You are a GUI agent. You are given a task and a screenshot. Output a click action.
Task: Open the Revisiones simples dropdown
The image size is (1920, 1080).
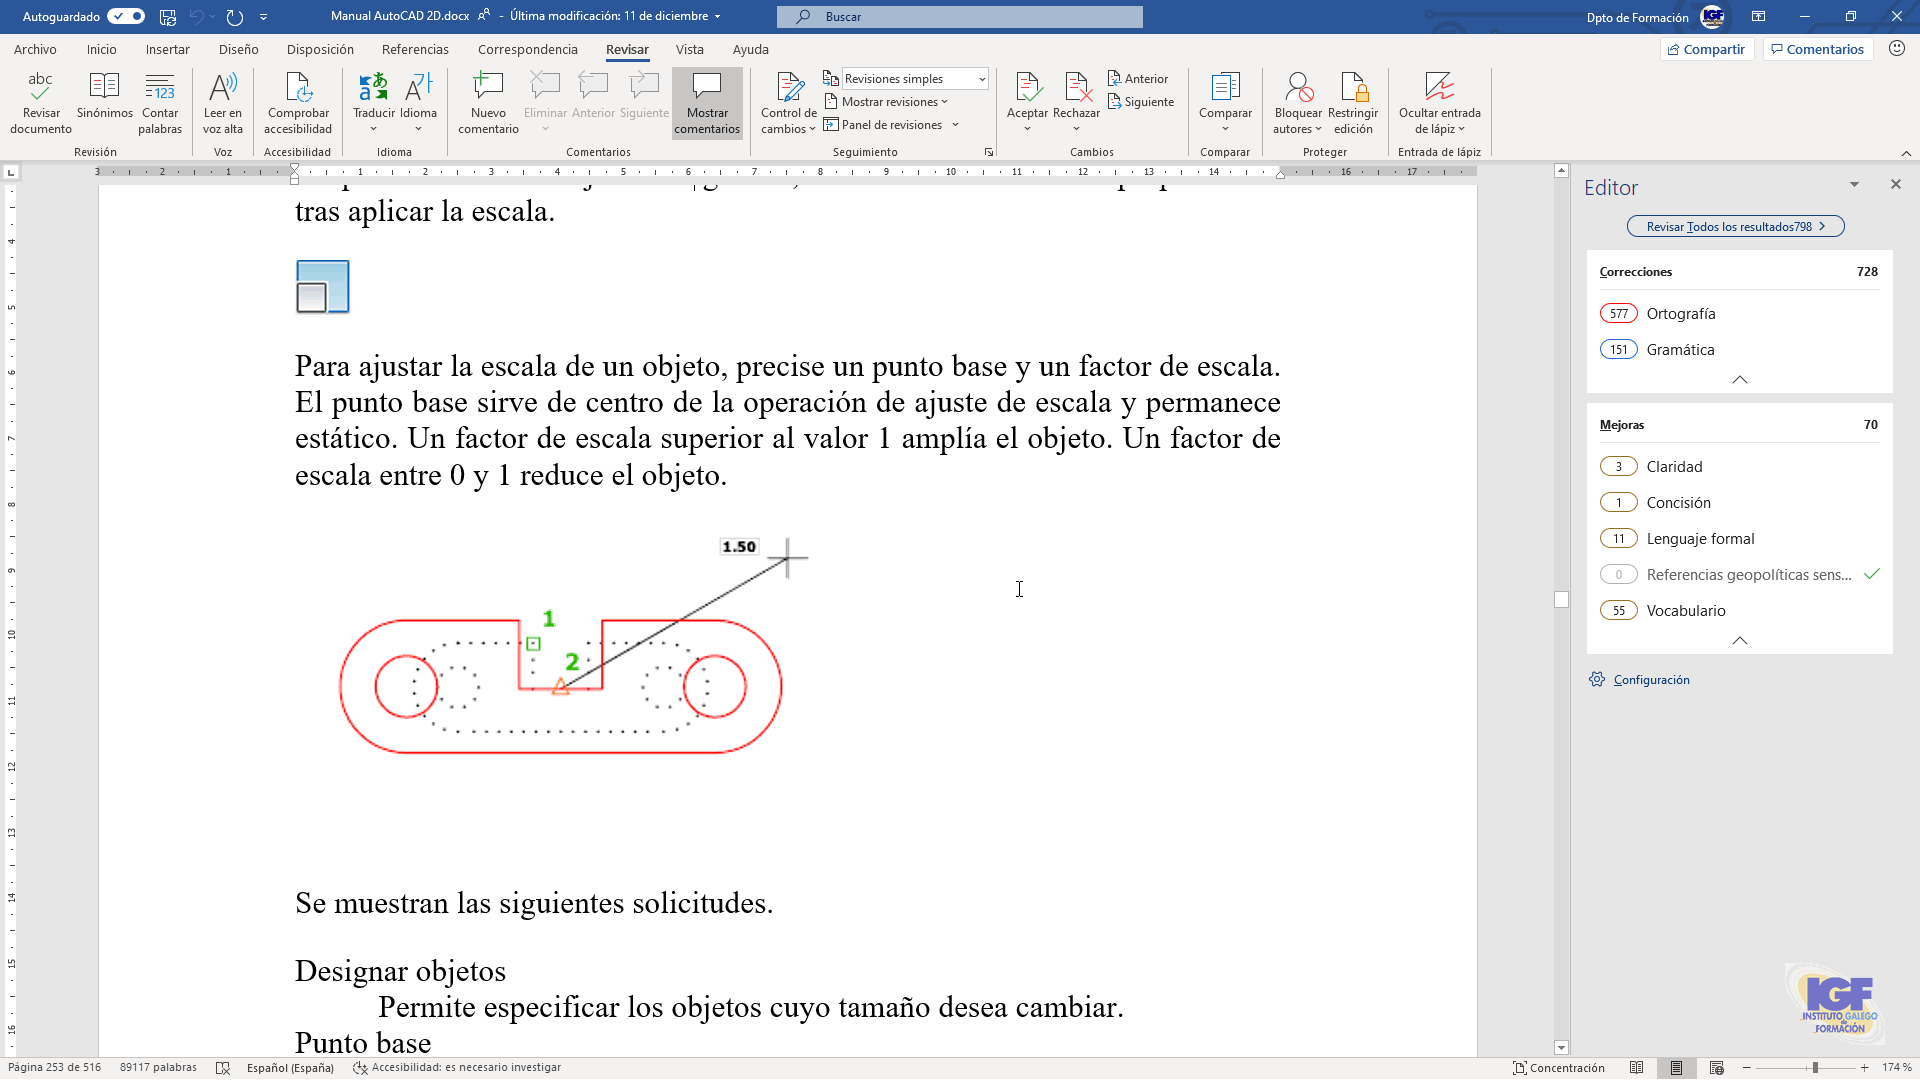[x=981, y=78]
